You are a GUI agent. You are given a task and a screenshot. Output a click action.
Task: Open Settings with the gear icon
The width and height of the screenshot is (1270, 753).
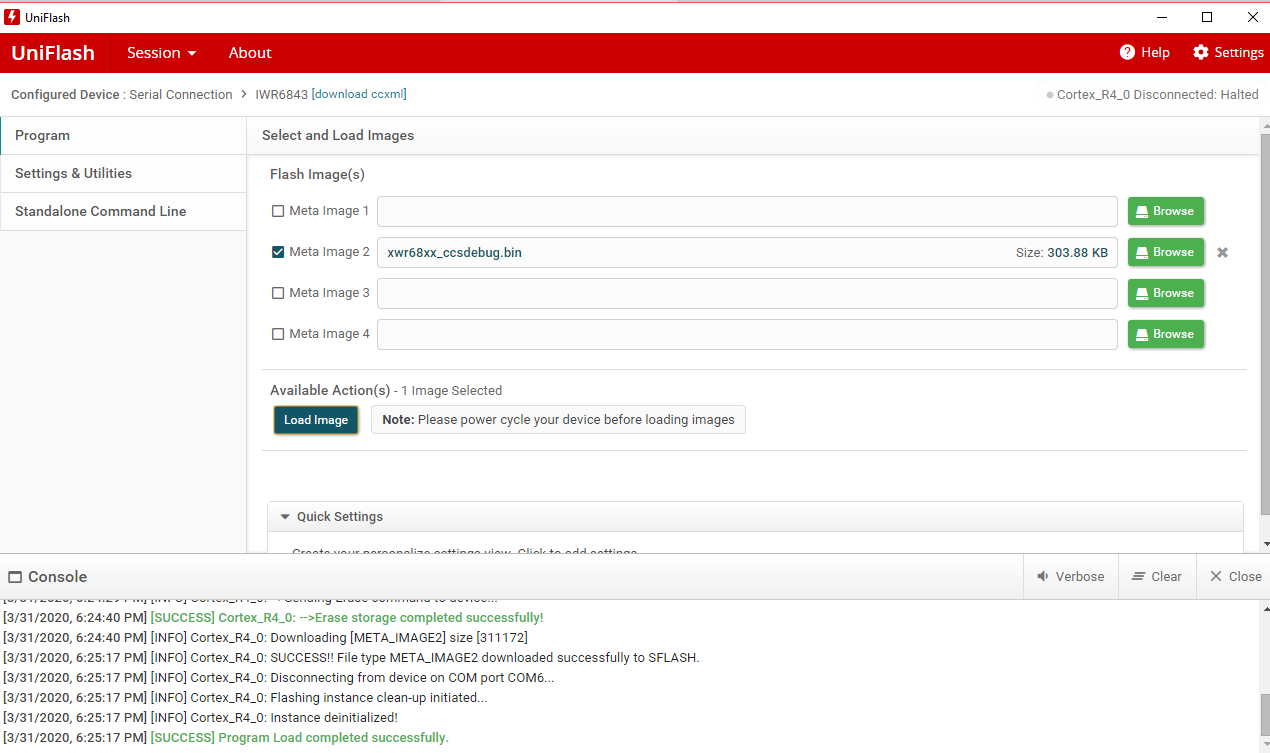click(x=1228, y=53)
